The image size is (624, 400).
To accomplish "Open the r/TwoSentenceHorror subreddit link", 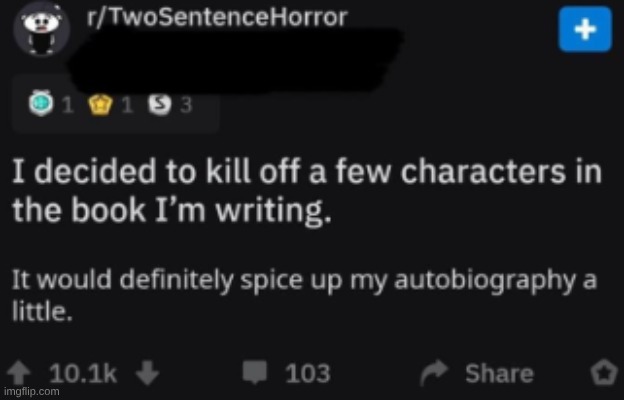I will pos(217,17).
